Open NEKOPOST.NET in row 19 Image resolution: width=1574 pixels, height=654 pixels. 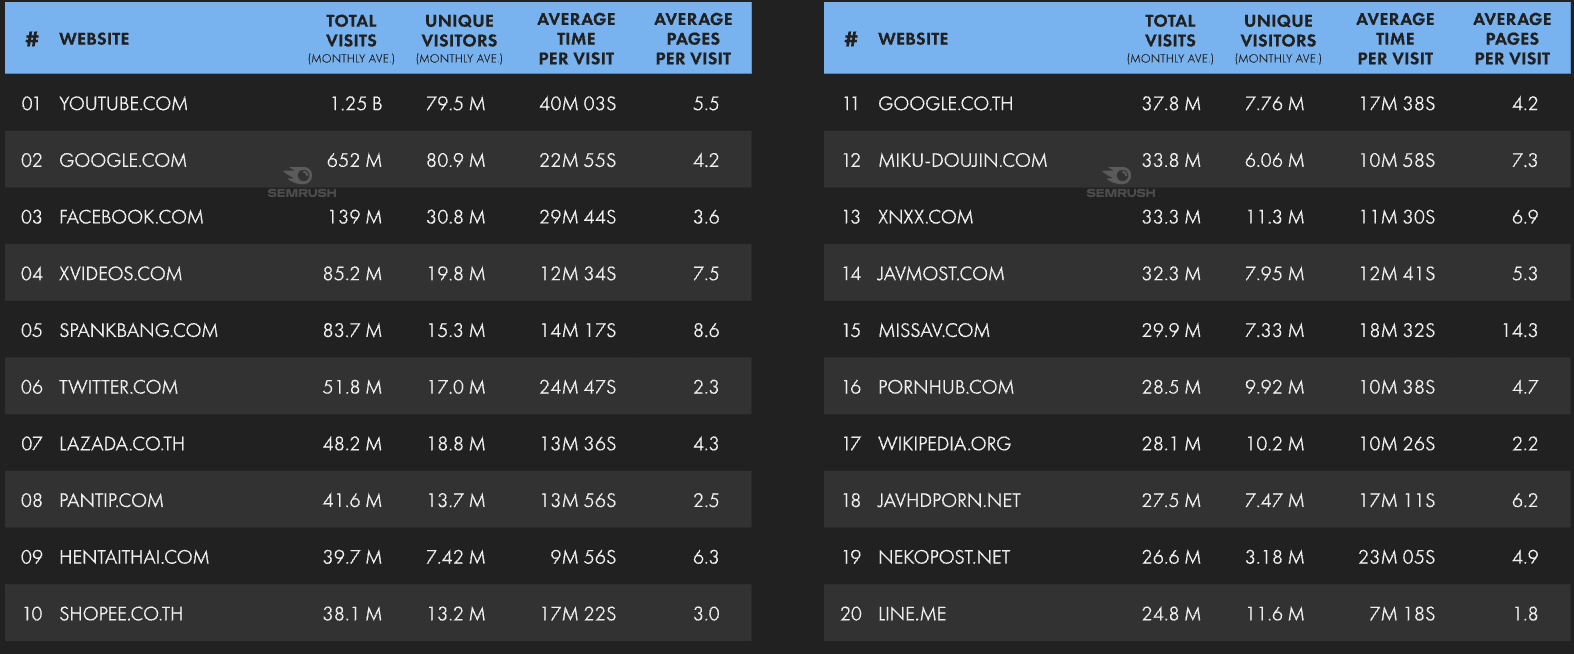[x=944, y=557]
